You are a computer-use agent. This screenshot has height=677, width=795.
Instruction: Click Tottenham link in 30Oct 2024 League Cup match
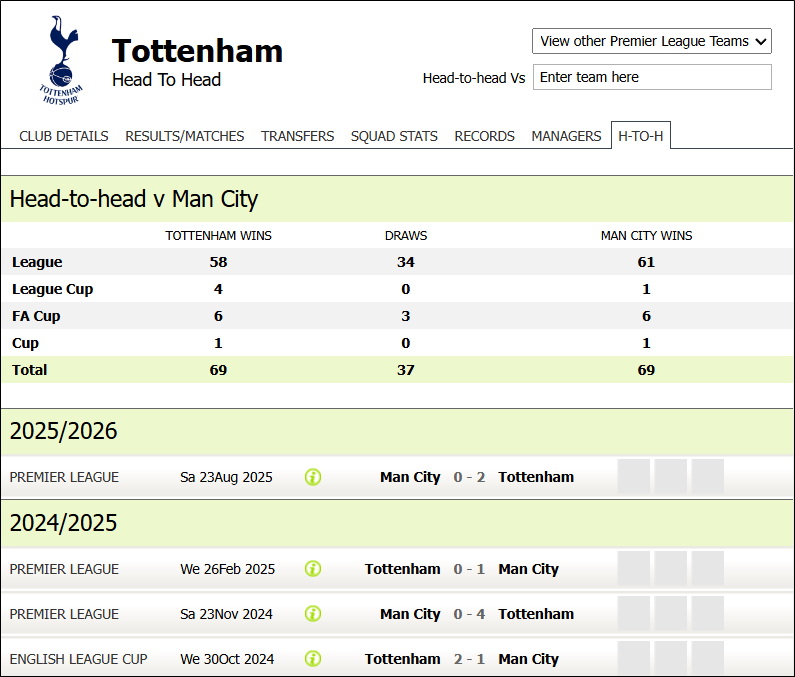[x=402, y=659]
